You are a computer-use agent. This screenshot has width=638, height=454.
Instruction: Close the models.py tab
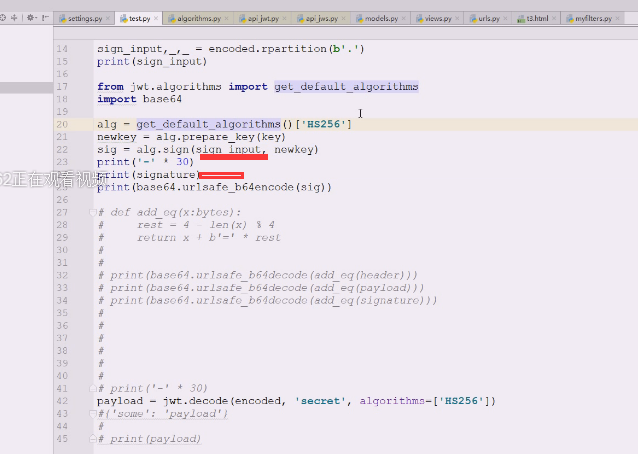[x=404, y=18]
